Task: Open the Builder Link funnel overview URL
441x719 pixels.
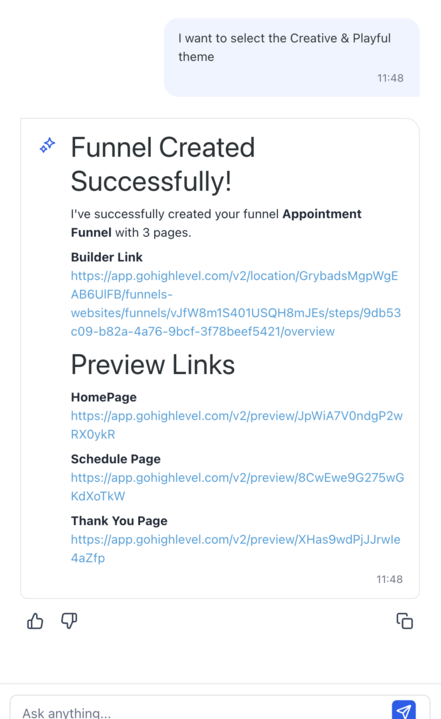Action: 236,304
